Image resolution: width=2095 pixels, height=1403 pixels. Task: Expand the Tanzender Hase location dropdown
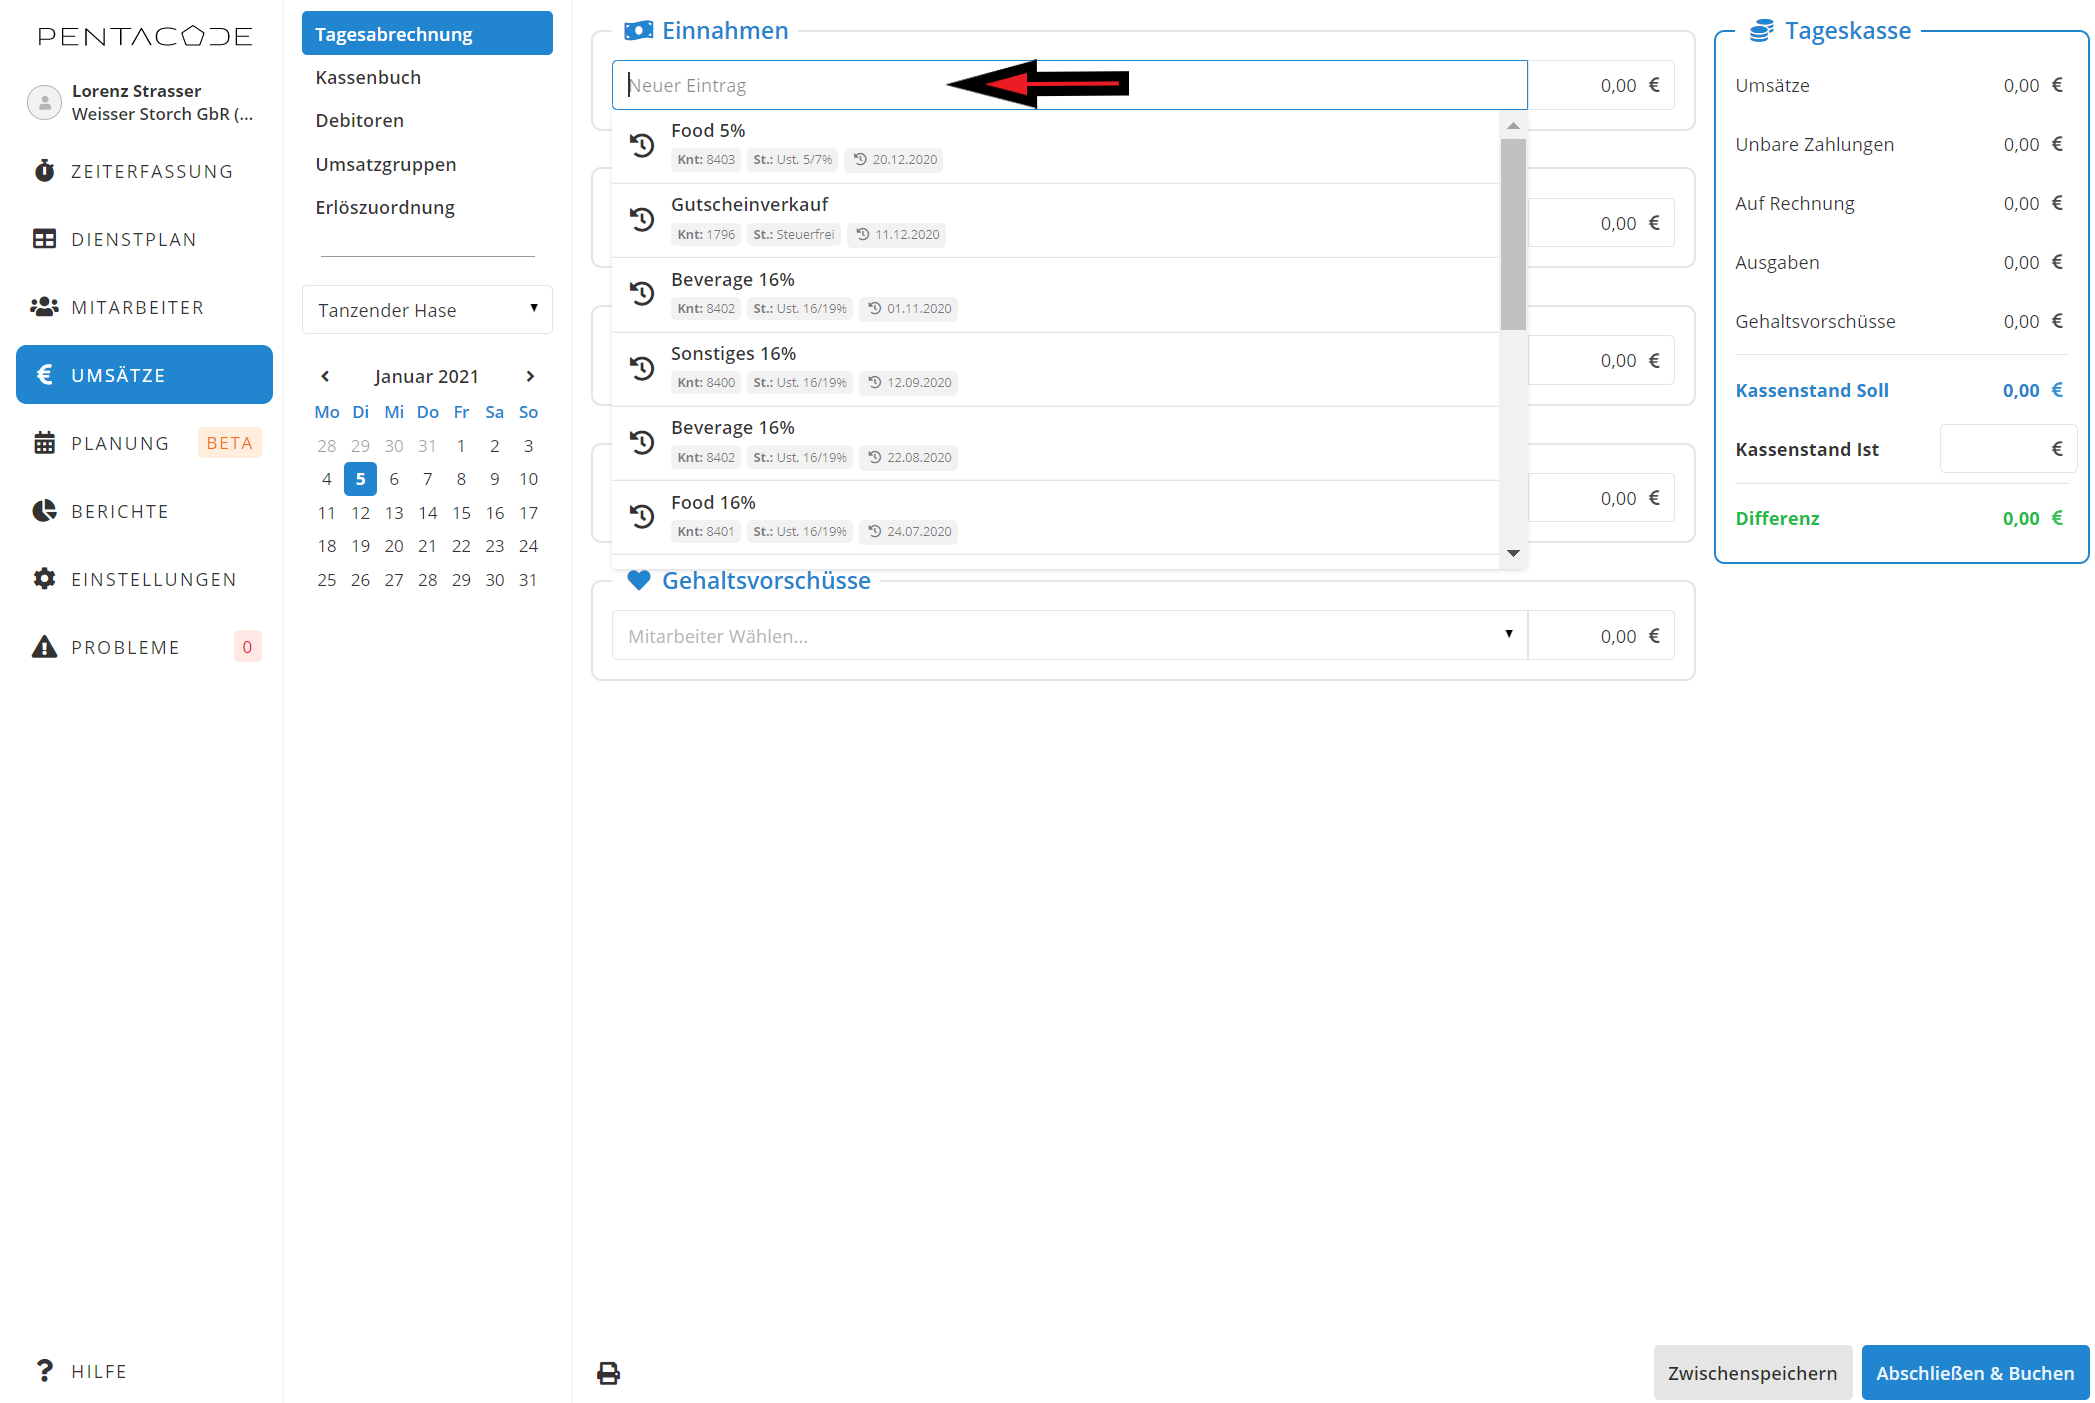pyautogui.click(x=427, y=310)
